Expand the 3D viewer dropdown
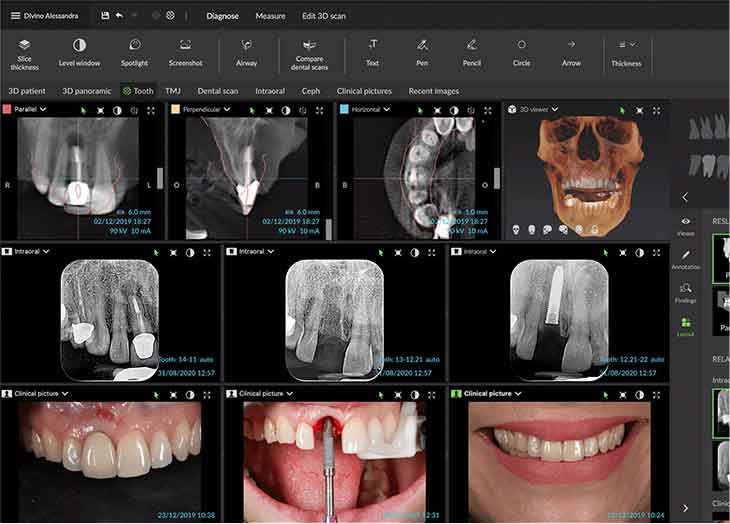The width and height of the screenshot is (730, 524). [554, 110]
